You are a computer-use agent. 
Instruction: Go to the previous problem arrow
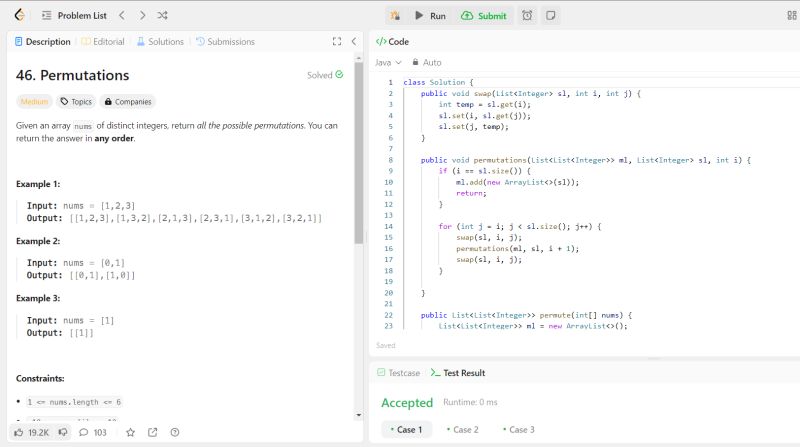tap(120, 16)
